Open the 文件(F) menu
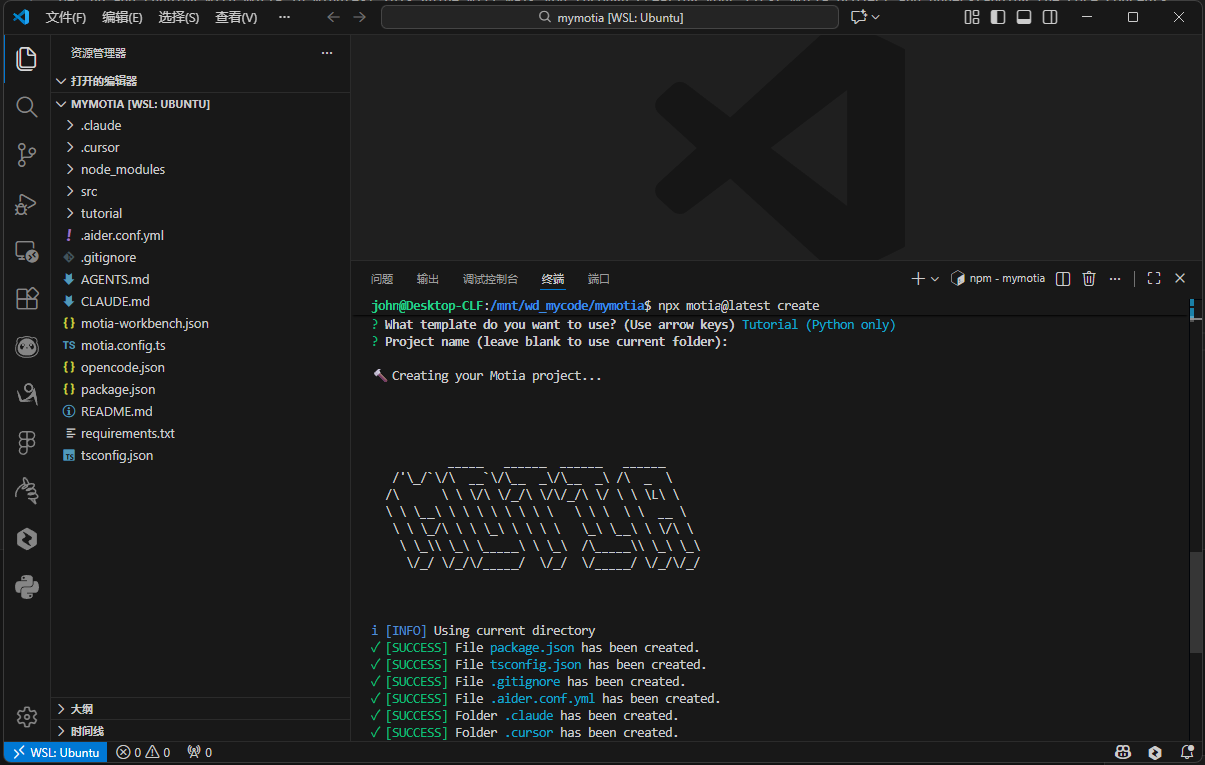Screen dimensions: 1205x765 pyautogui.click(x=66, y=17)
